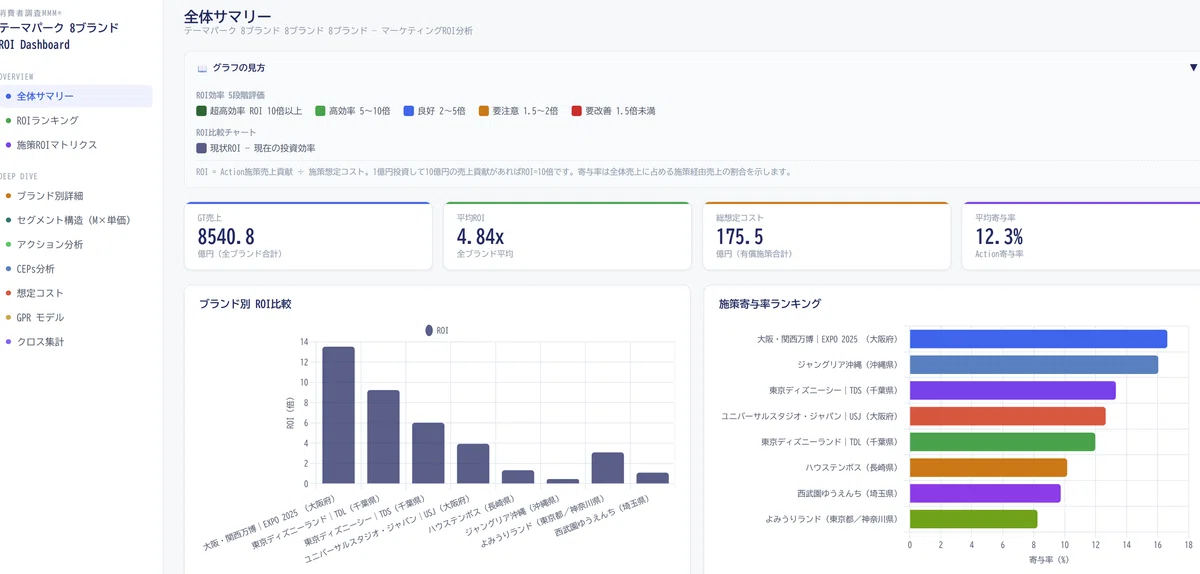
Task: Click the GT売上 8540.8 KPI card
Action: point(307,236)
